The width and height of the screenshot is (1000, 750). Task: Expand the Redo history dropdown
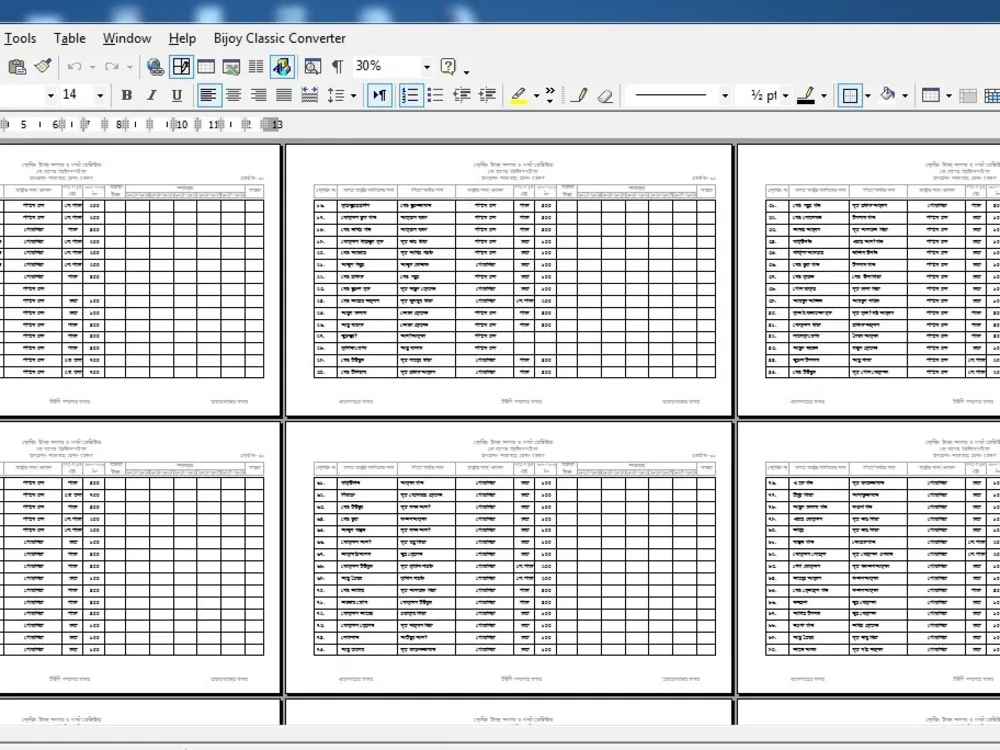point(129,67)
